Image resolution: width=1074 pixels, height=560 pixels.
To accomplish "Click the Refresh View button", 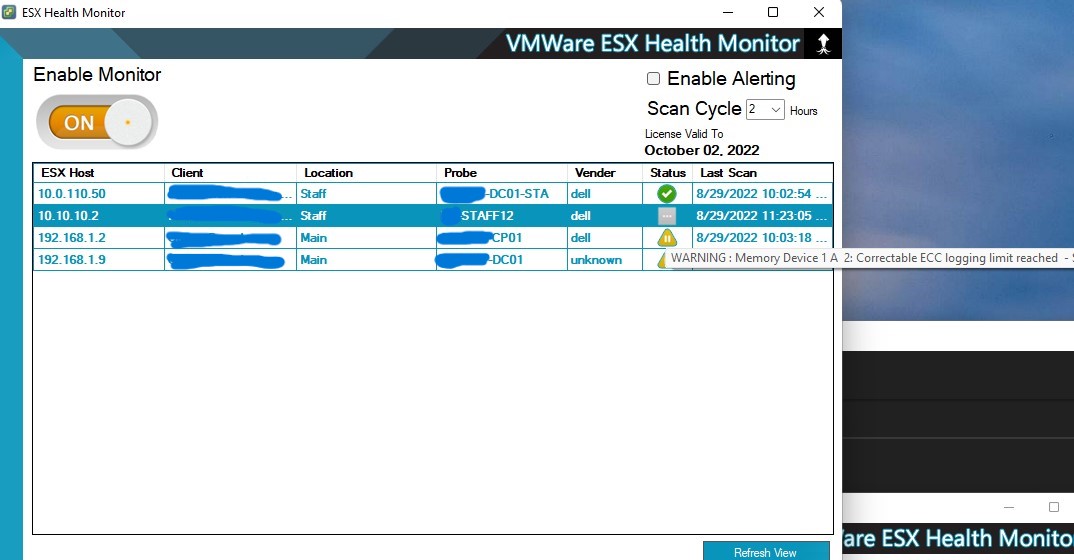I will [x=766, y=552].
